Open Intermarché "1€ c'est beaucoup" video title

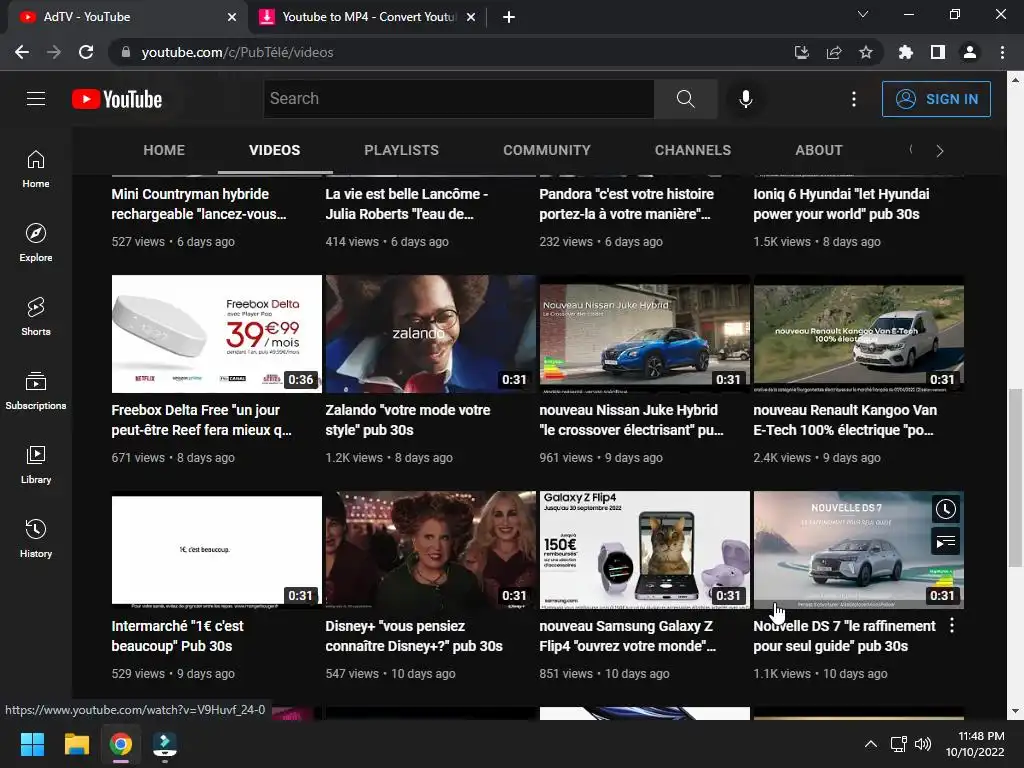(178, 636)
